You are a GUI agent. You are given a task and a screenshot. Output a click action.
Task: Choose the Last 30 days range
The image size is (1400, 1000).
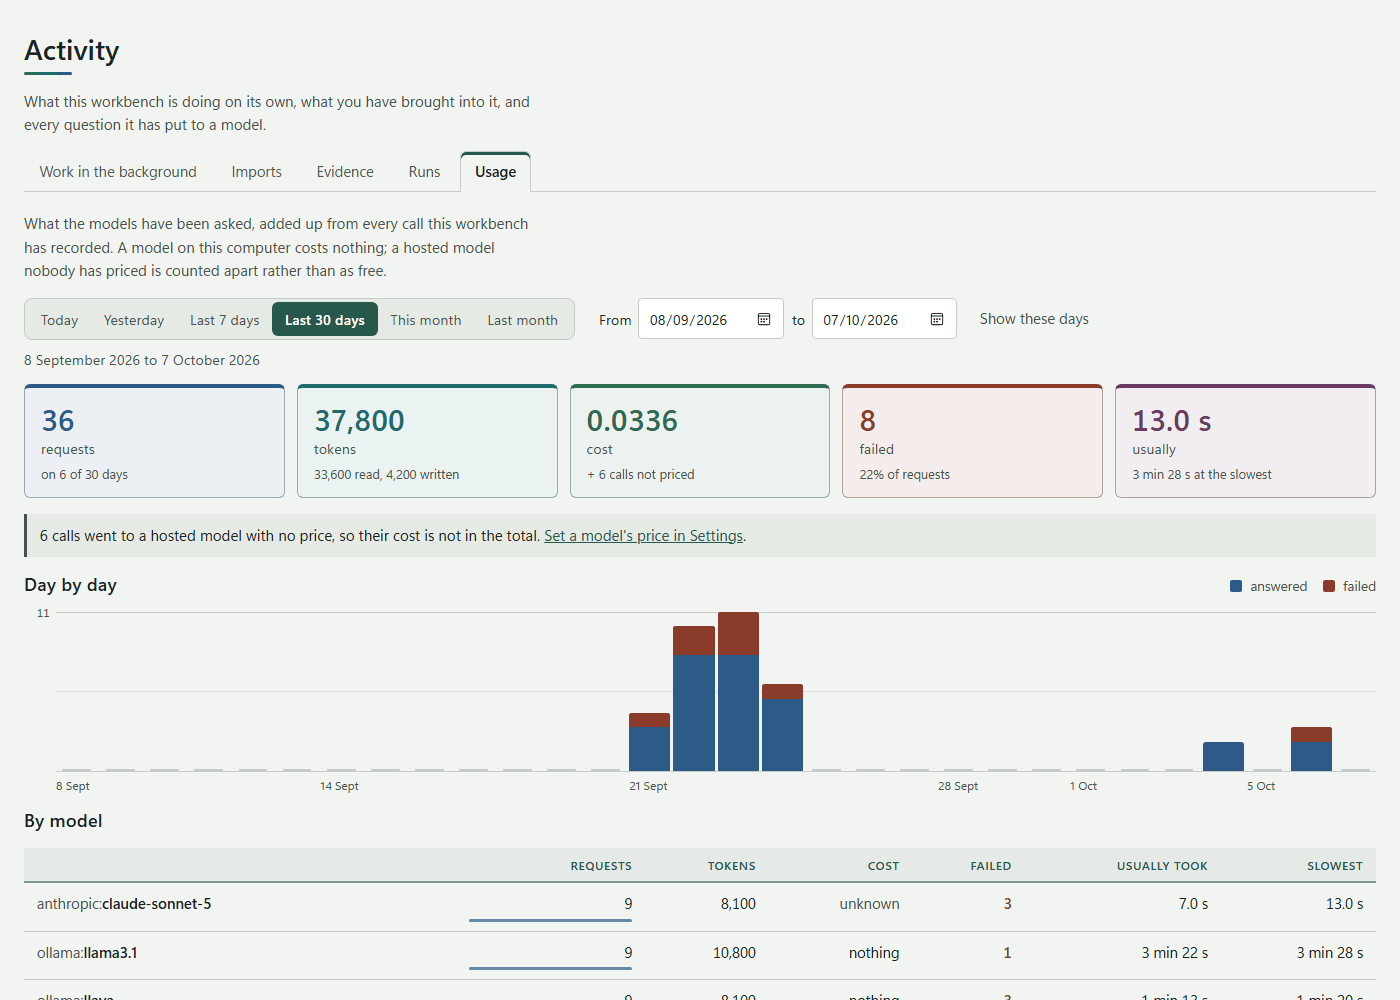[x=325, y=320]
